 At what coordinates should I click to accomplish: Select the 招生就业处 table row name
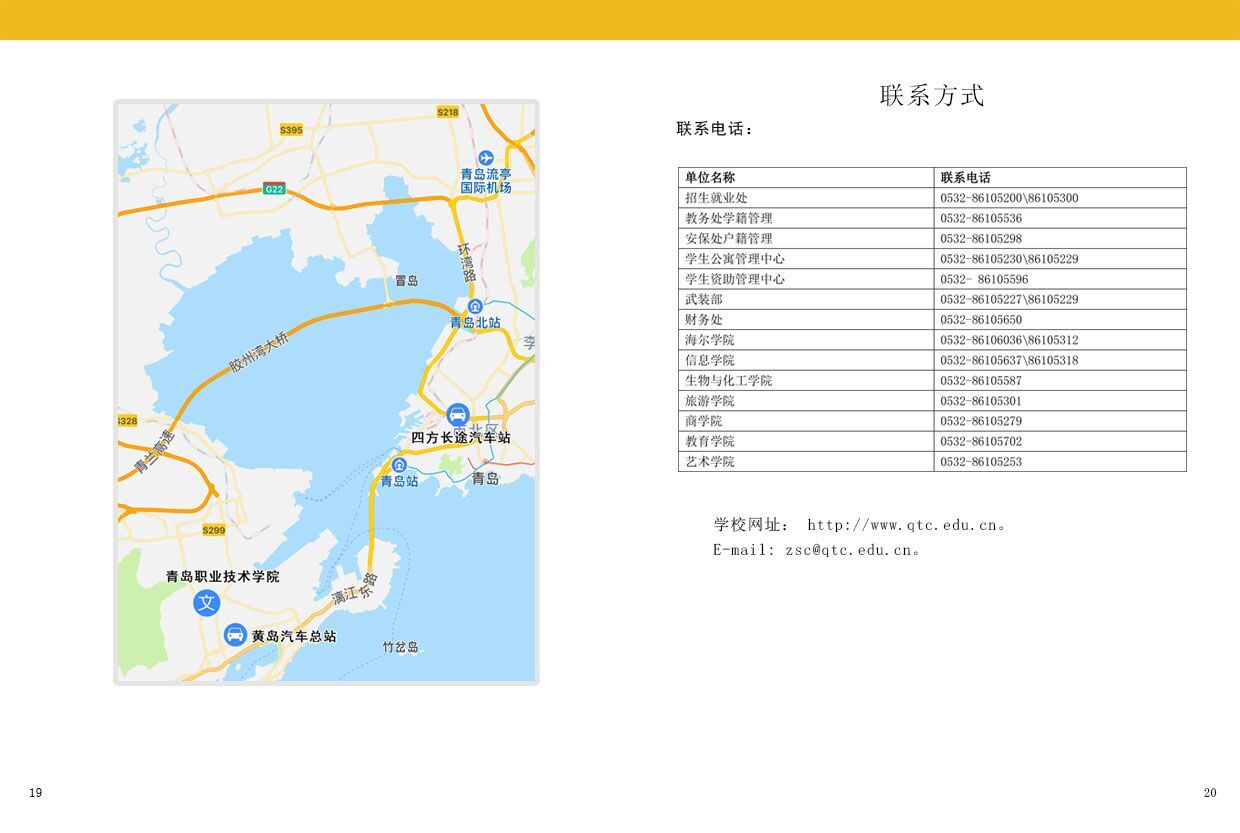(716, 198)
